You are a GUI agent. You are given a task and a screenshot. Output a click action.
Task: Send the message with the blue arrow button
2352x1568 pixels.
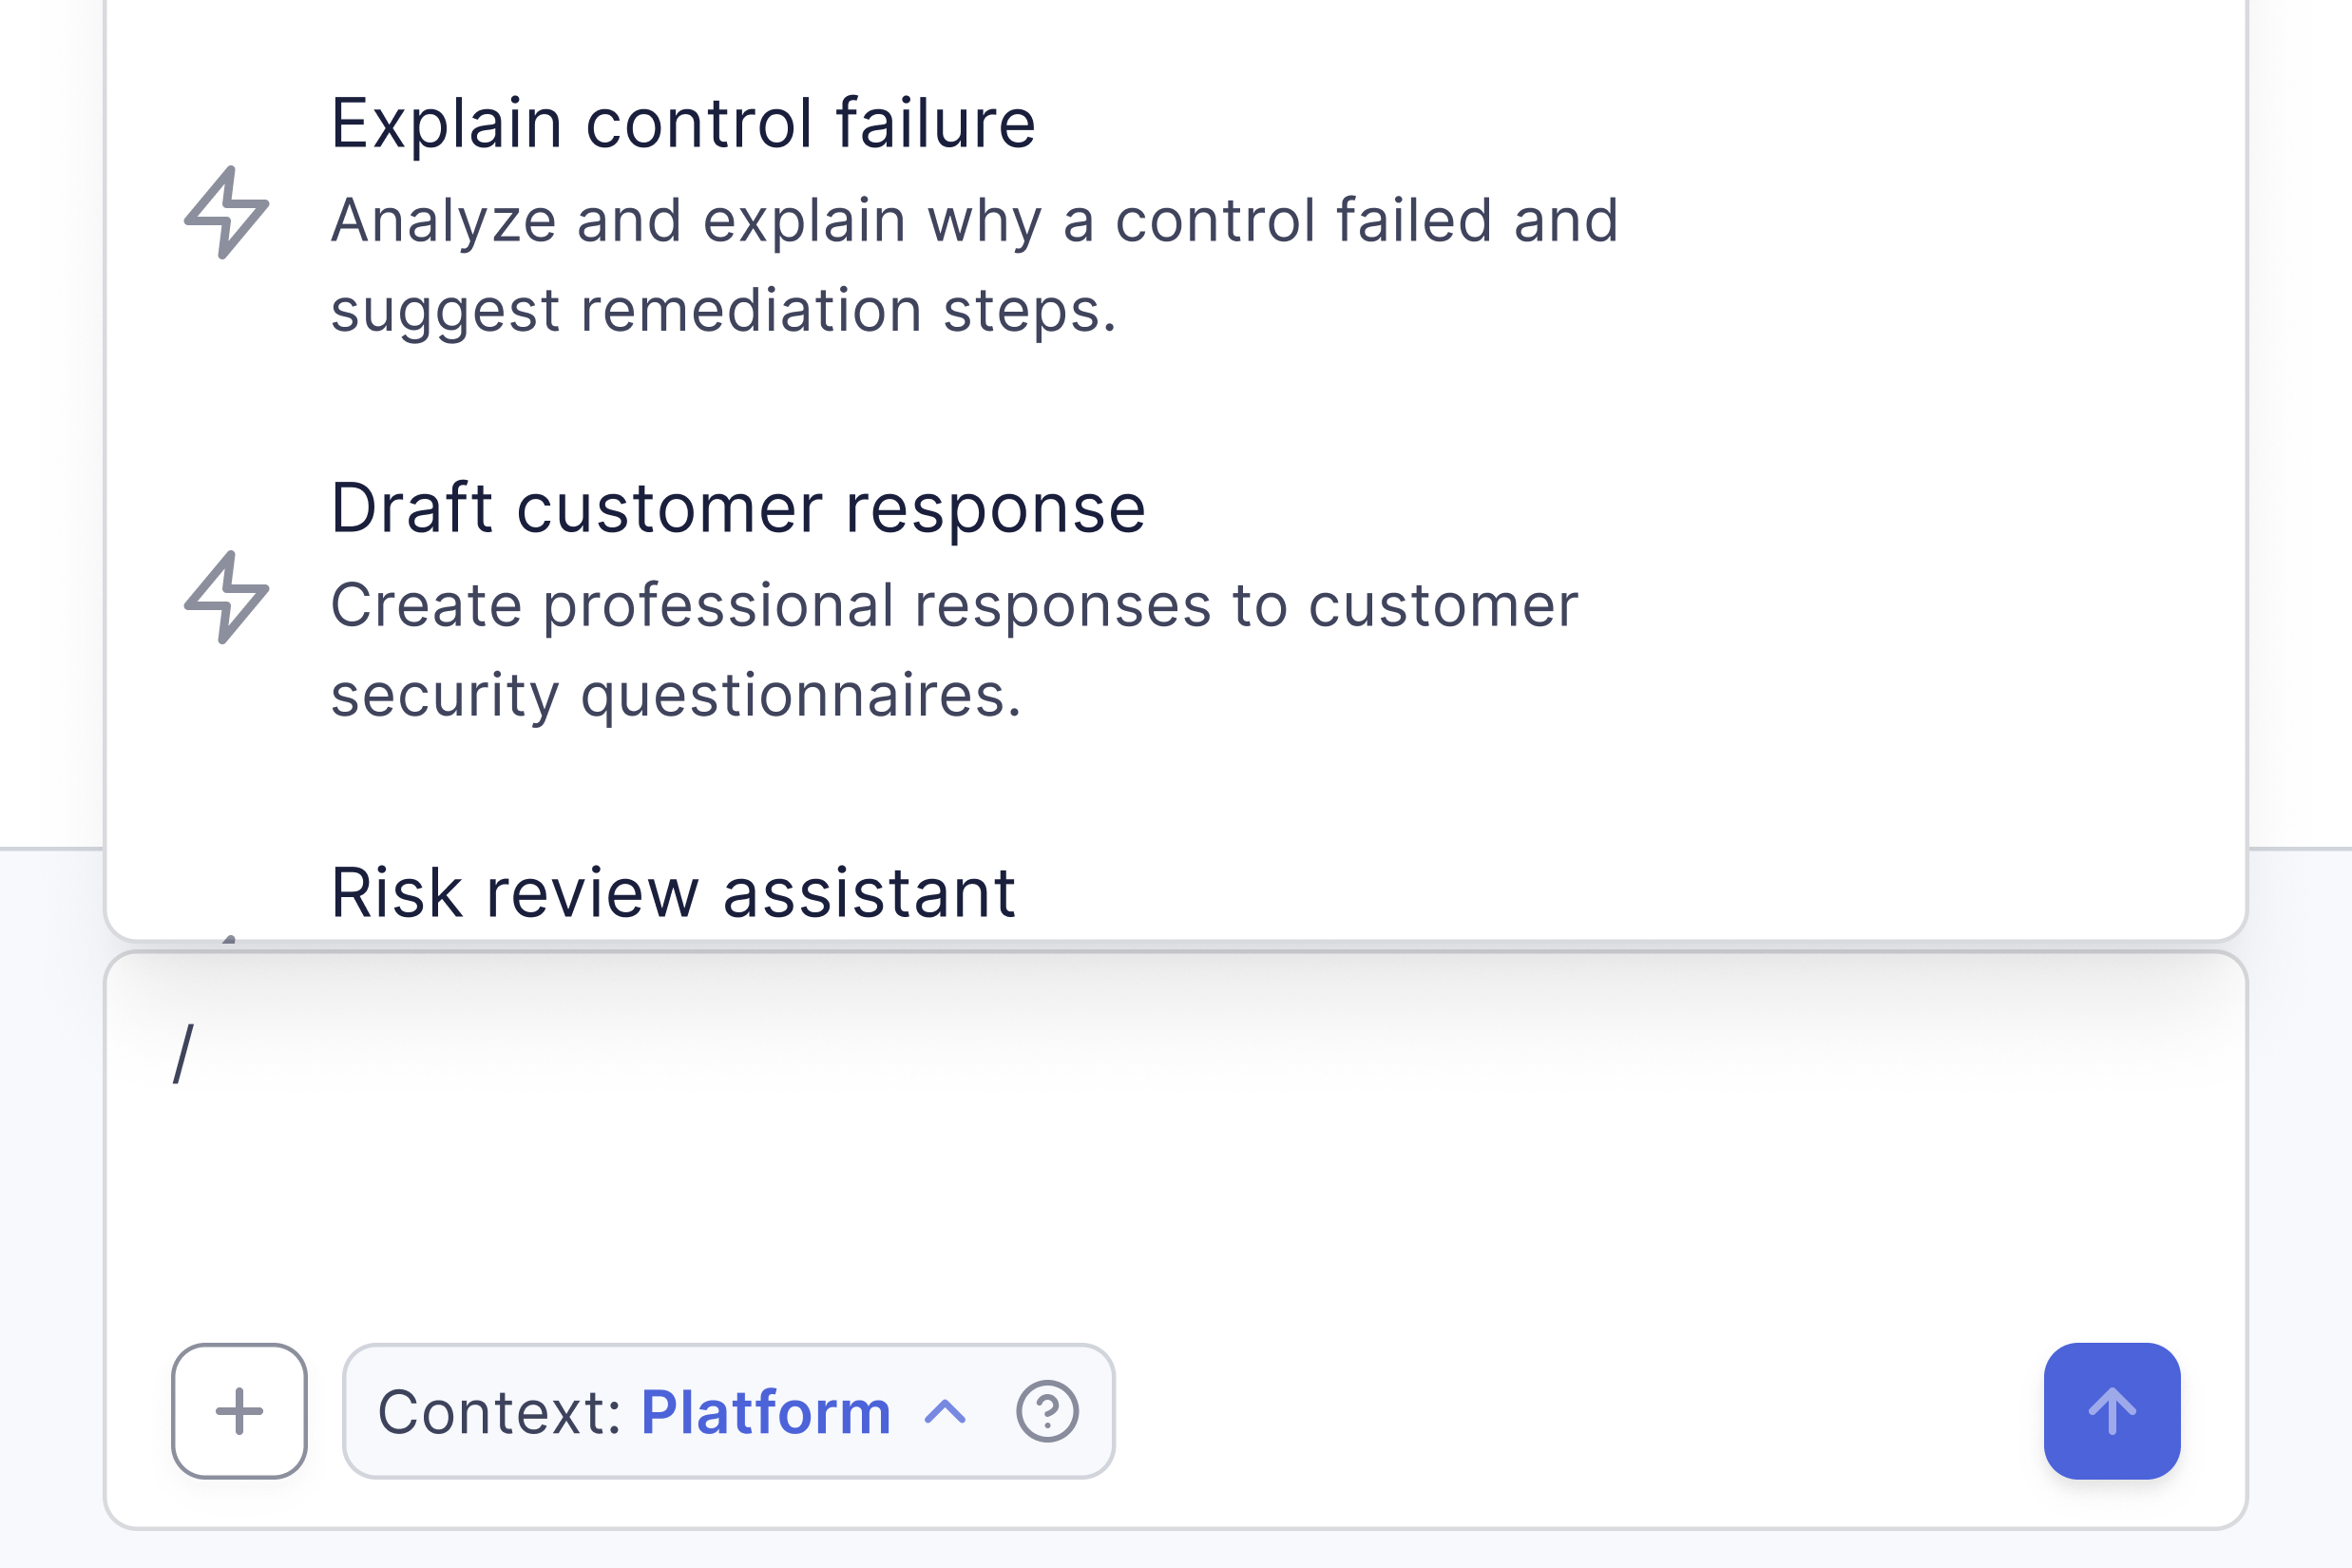tap(2111, 1411)
